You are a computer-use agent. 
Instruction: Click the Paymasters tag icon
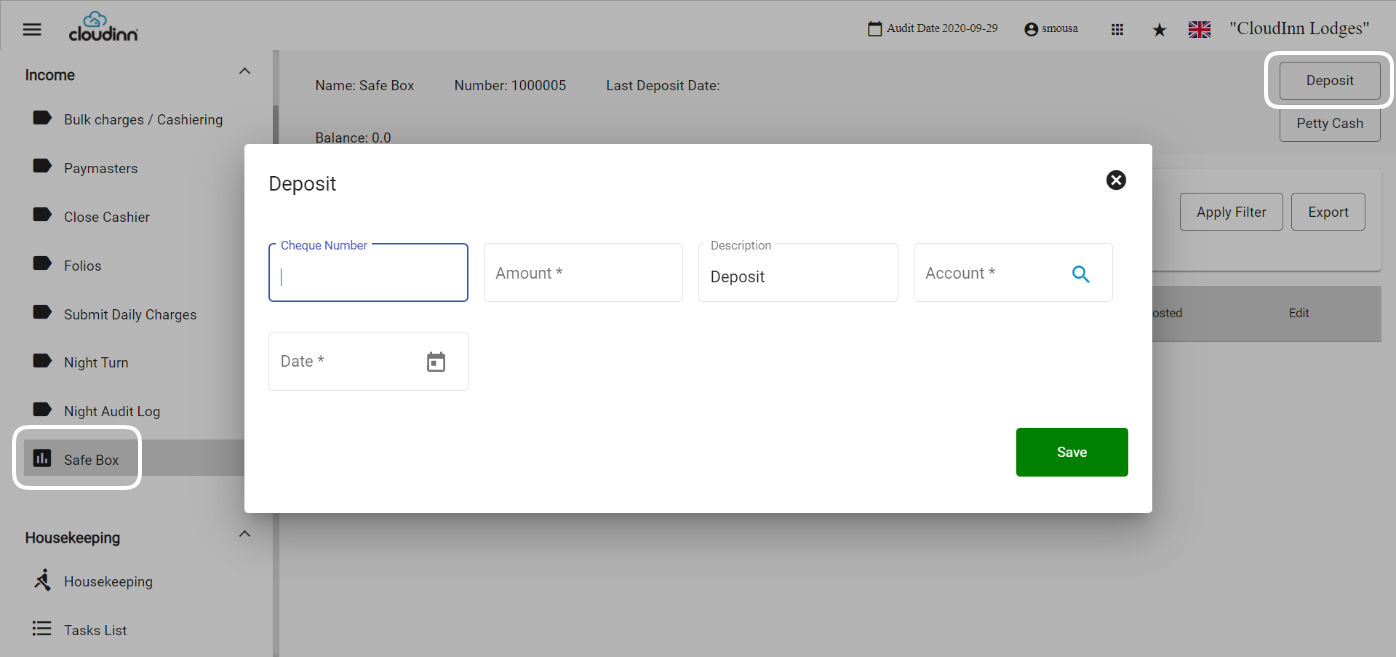[42, 166]
